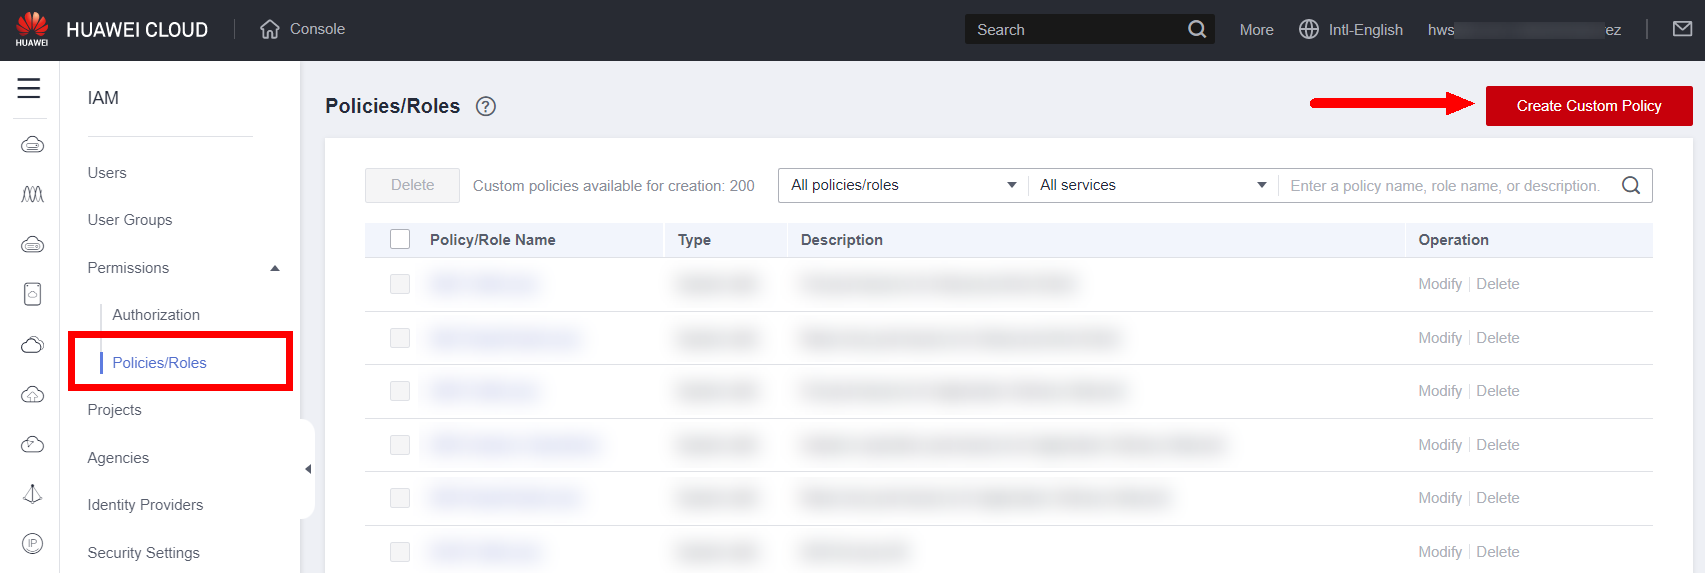The width and height of the screenshot is (1705, 573).
Task: Collapse the Permissions menu section
Action: click(275, 268)
